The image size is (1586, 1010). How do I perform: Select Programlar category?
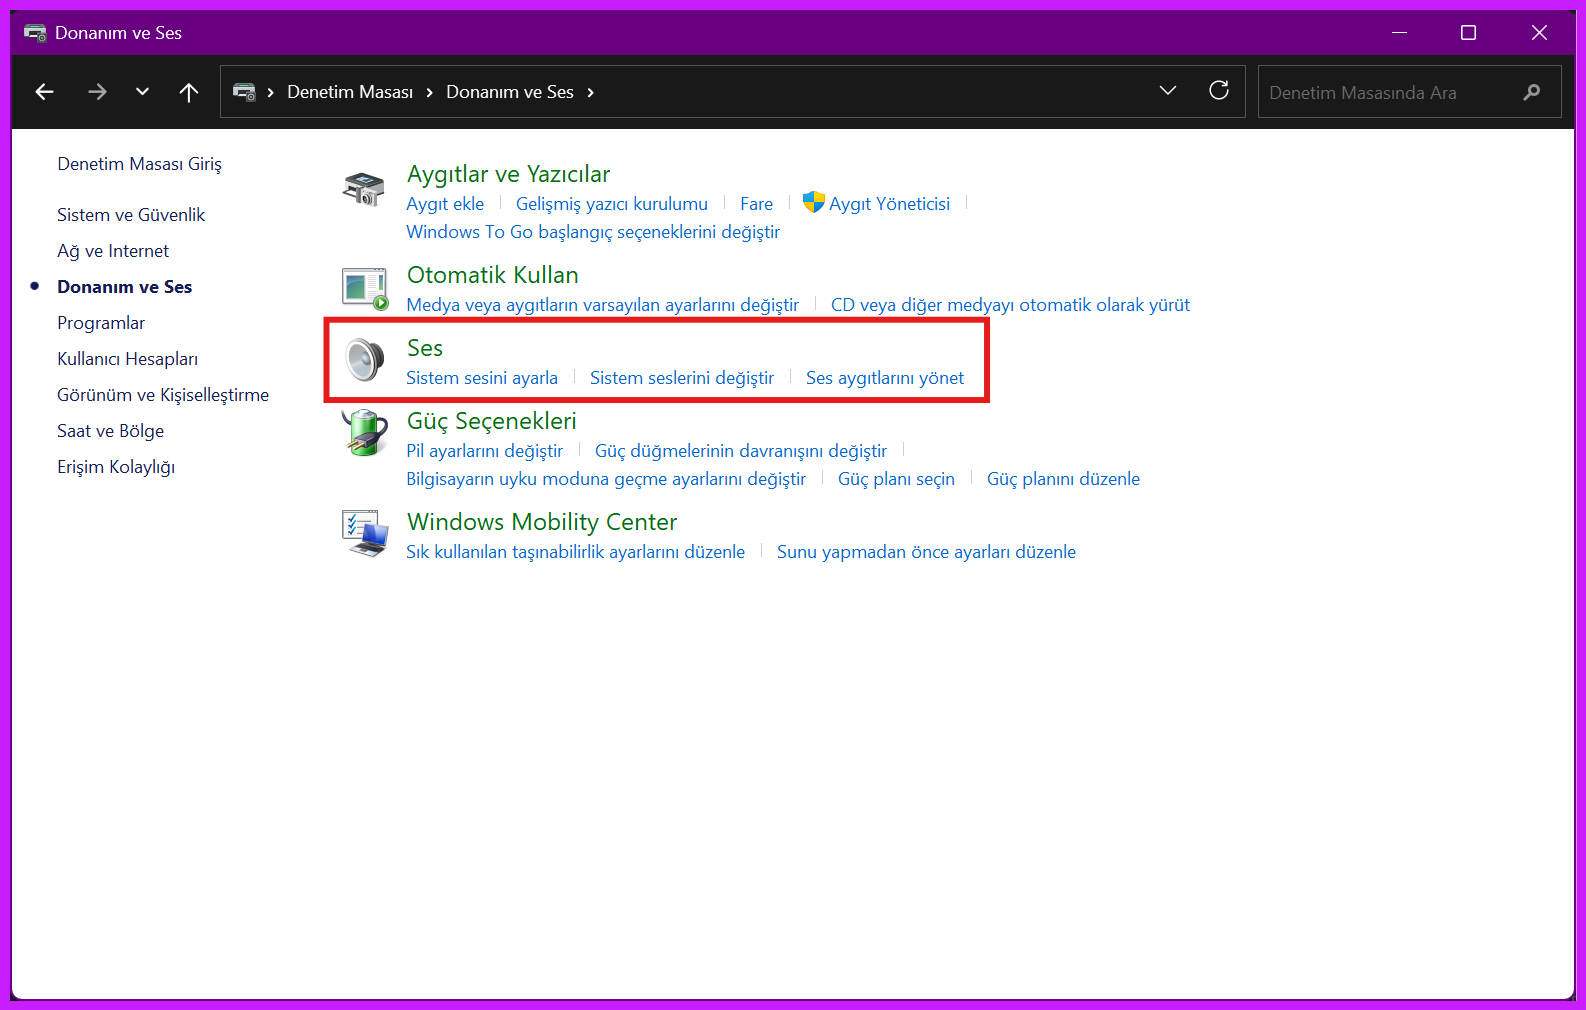pos(101,323)
